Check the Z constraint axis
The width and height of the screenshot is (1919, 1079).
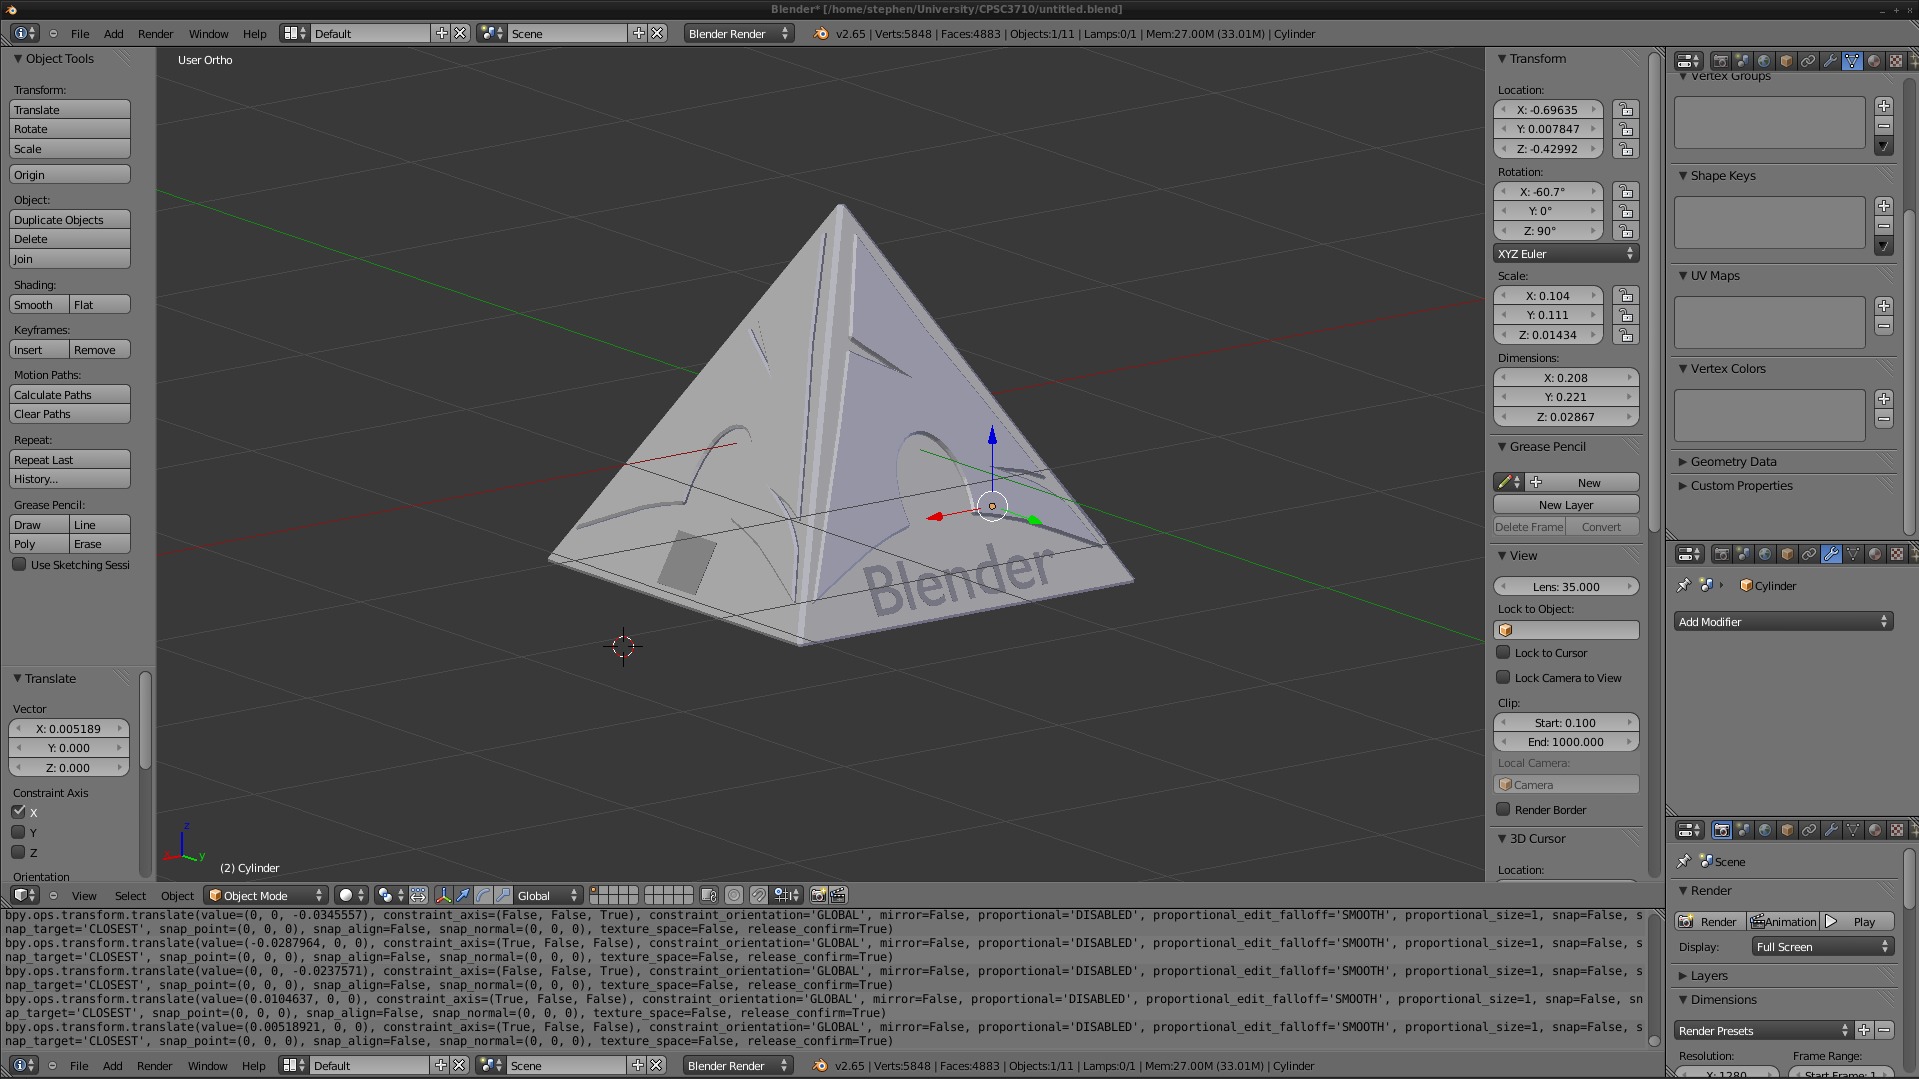pyautogui.click(x=19, y=852)
